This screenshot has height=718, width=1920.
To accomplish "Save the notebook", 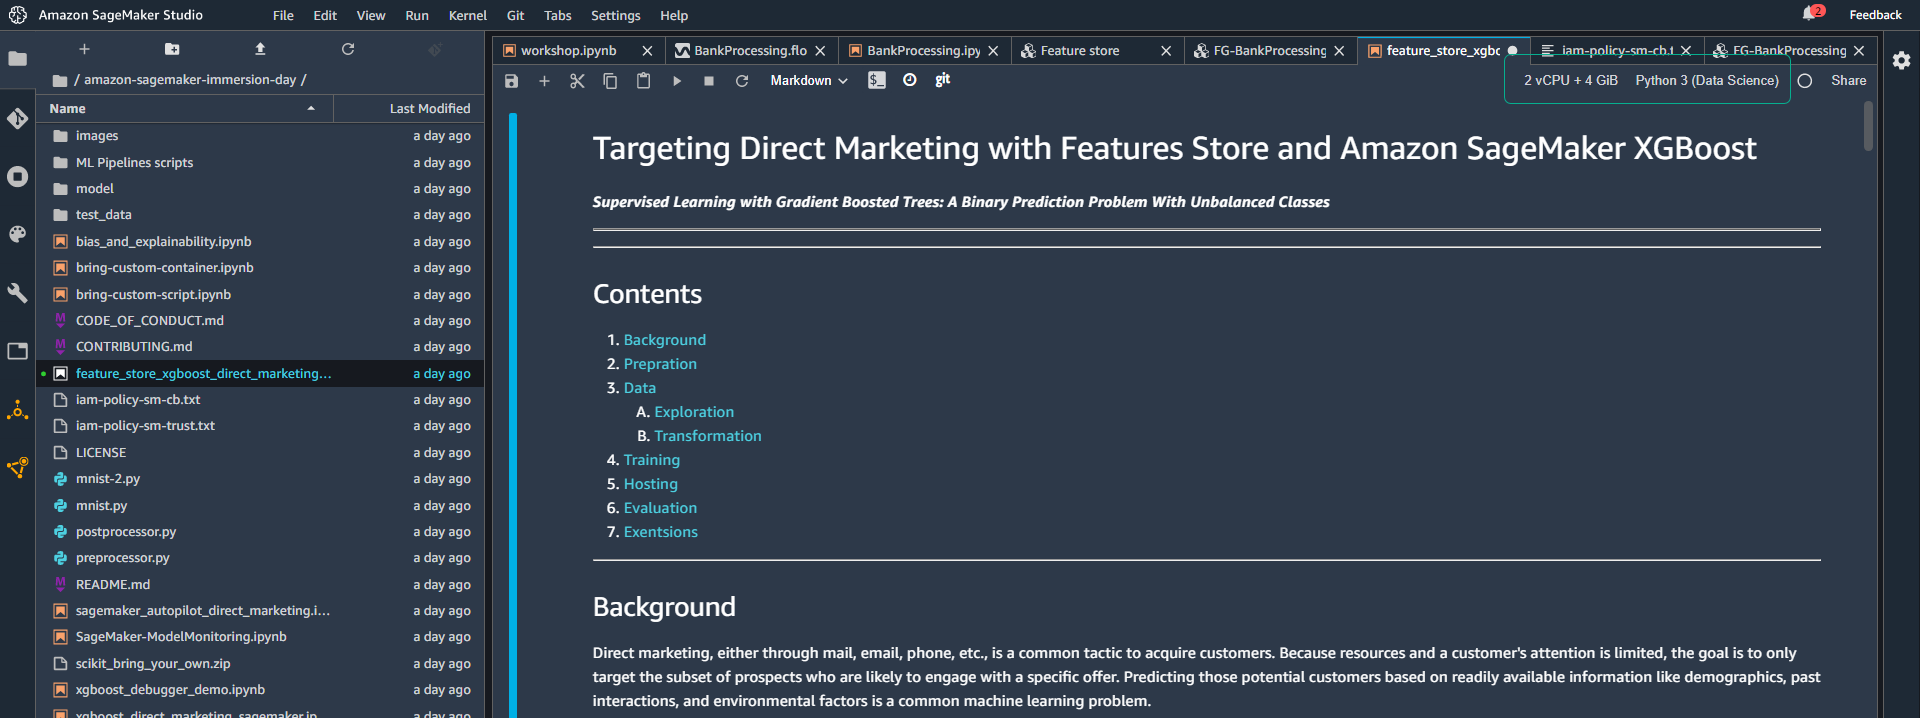I will pos(511,81).
